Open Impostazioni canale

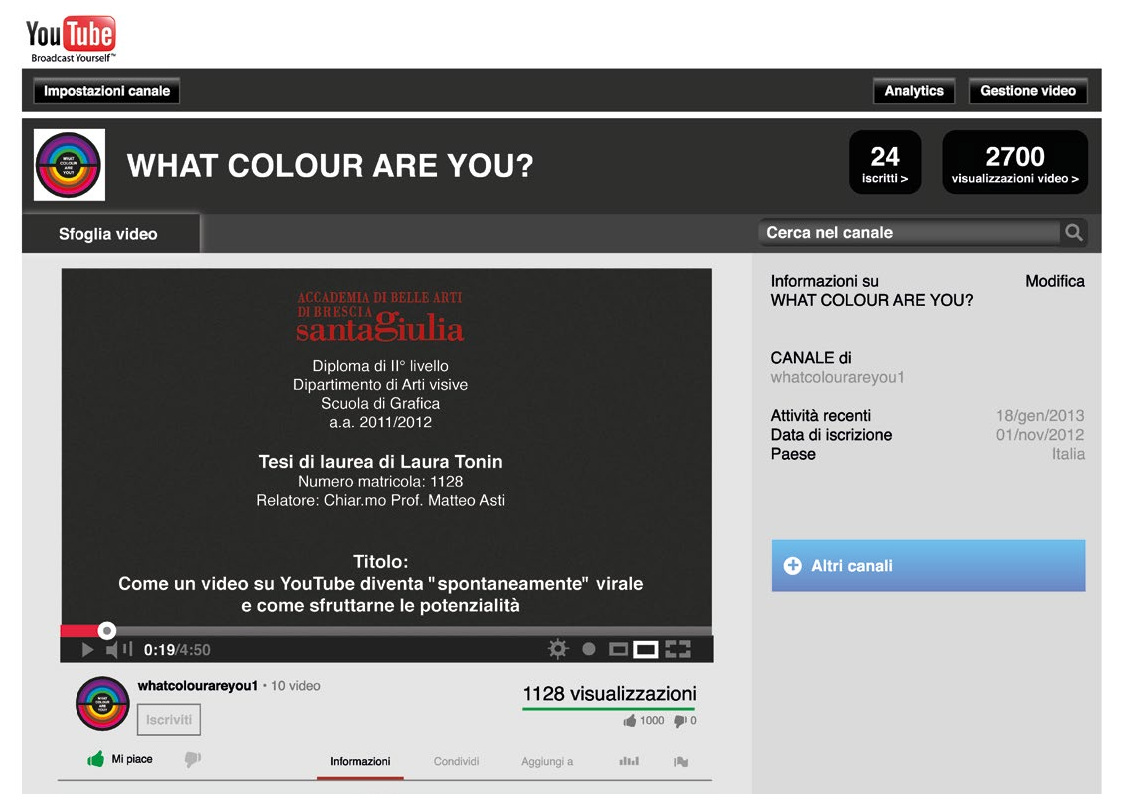pyautogui.click(x=107, y=91)
